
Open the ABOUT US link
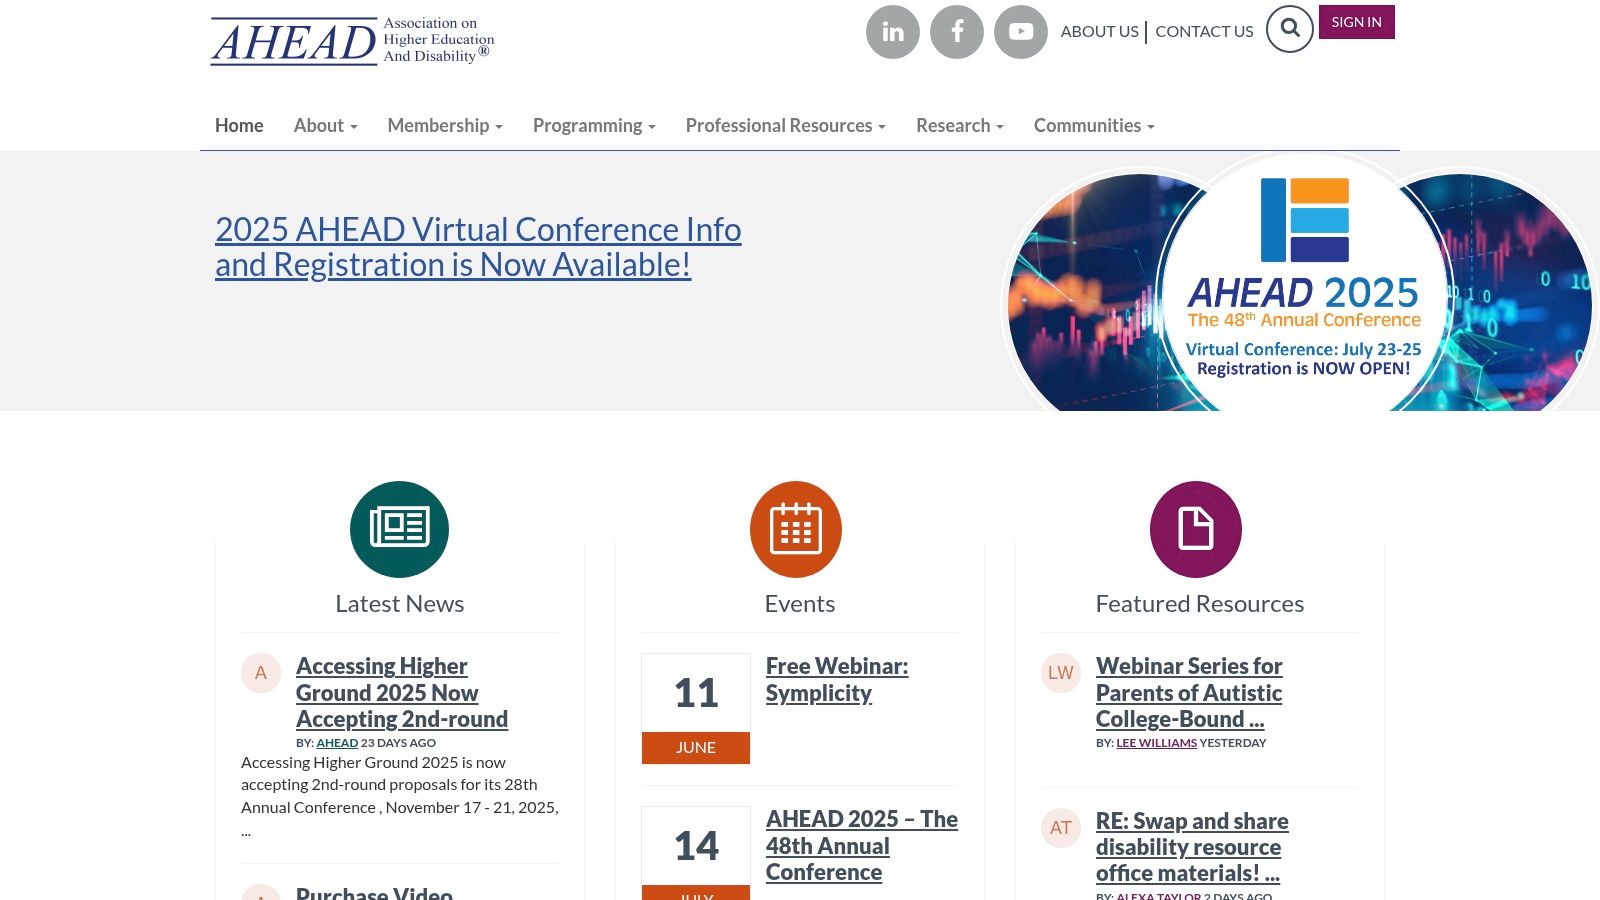click(x=1099, y=31)
